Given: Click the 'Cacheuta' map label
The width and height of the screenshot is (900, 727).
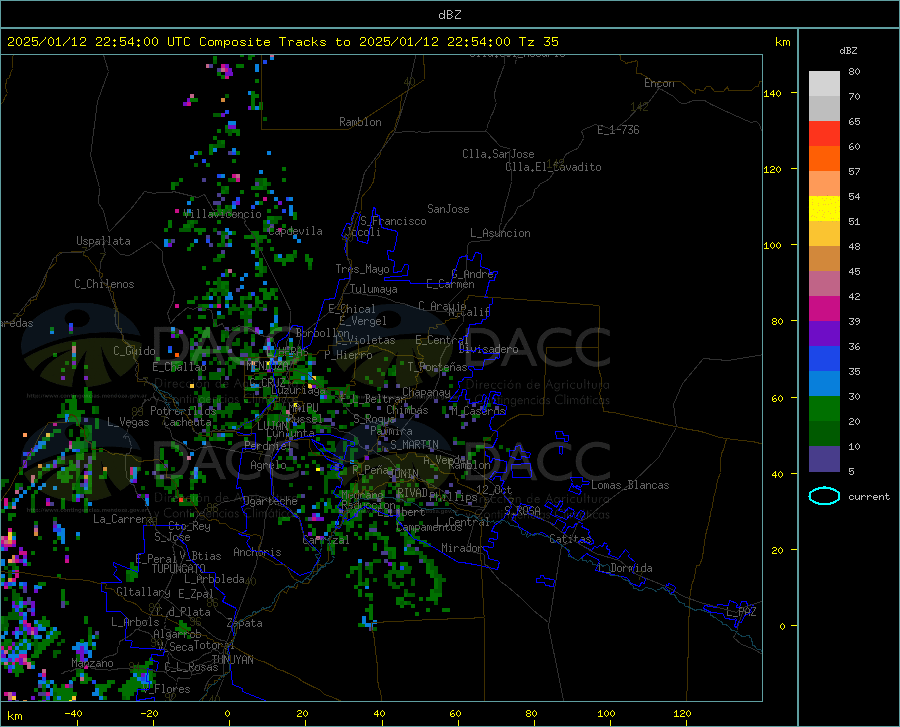Looking at the screenshot, I should click(x=187, y=422).
